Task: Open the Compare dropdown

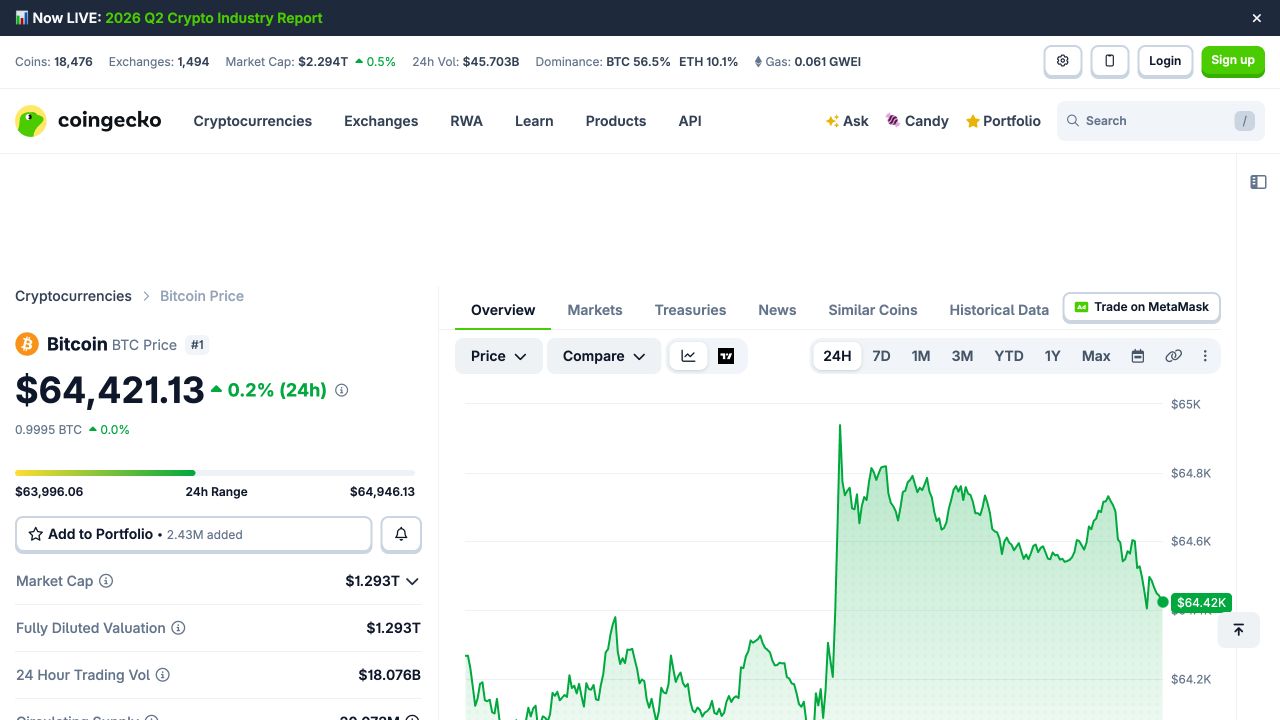Action: (x=604, y=356)
